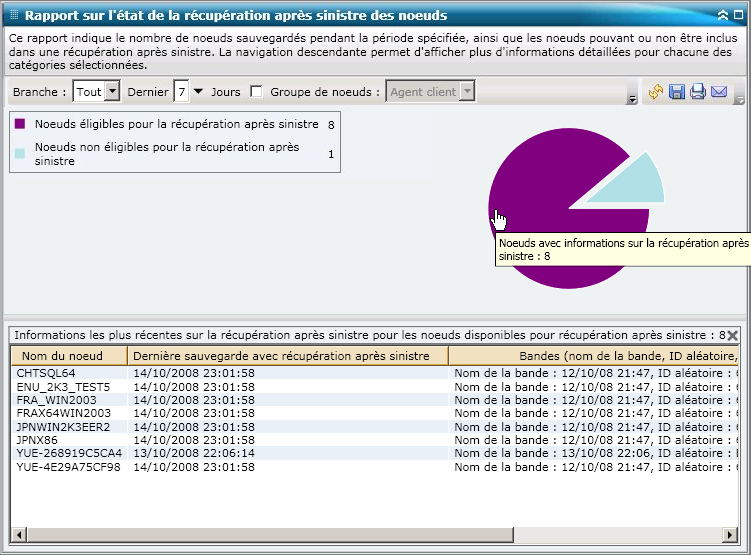Click the horizontal scrollbar thumb of the table
Viewport: 751px width, 555px height.
point(270,534)
